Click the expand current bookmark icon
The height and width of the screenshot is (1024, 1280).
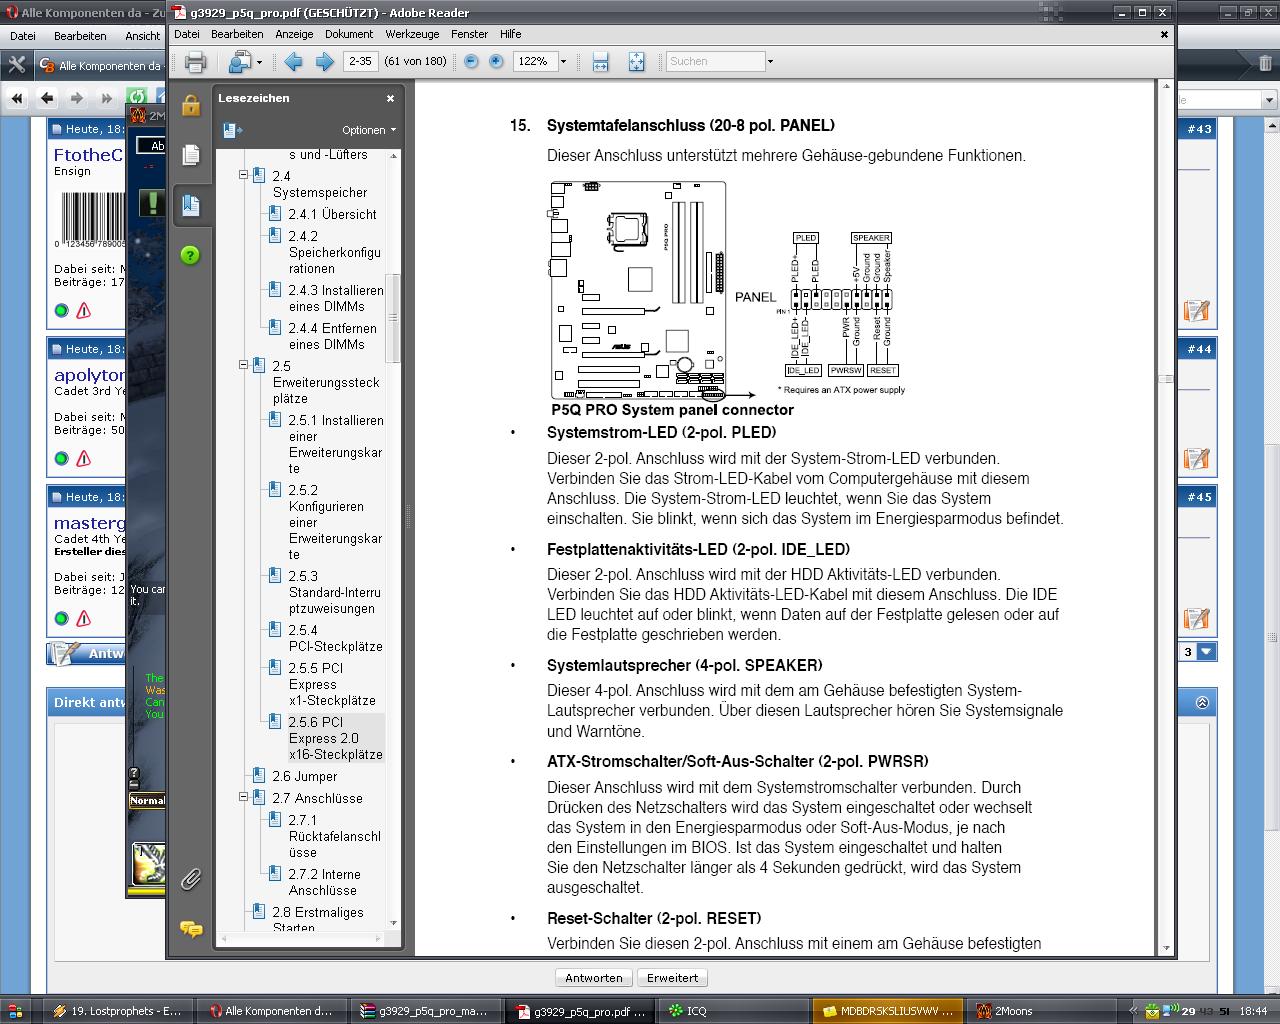click(232, 130)
